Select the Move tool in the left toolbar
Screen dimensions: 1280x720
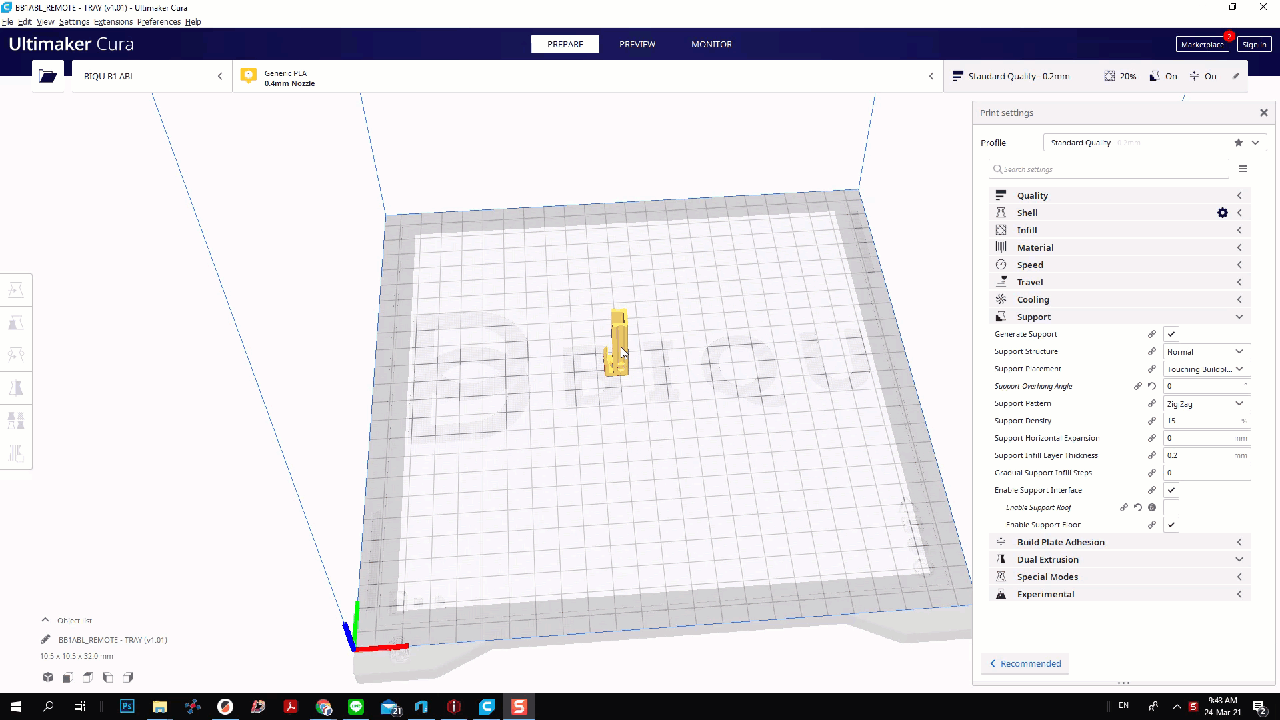click(16, 291)
